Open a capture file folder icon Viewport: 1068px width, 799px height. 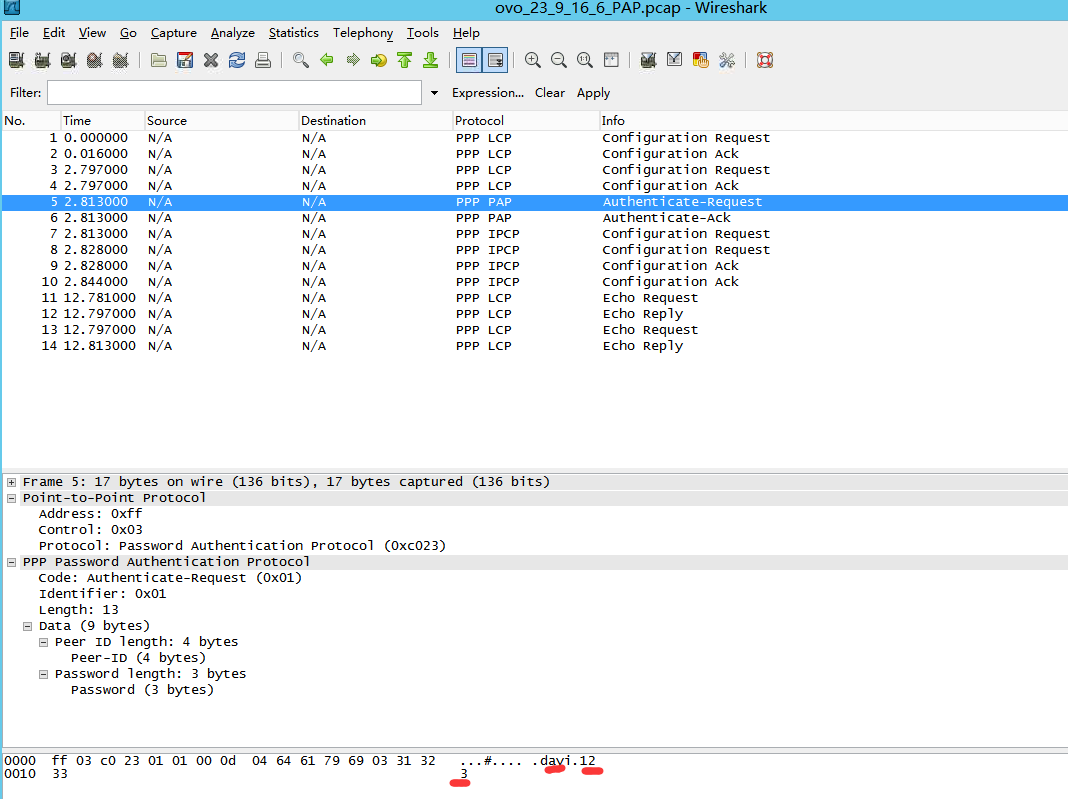[x=159, y=60]
